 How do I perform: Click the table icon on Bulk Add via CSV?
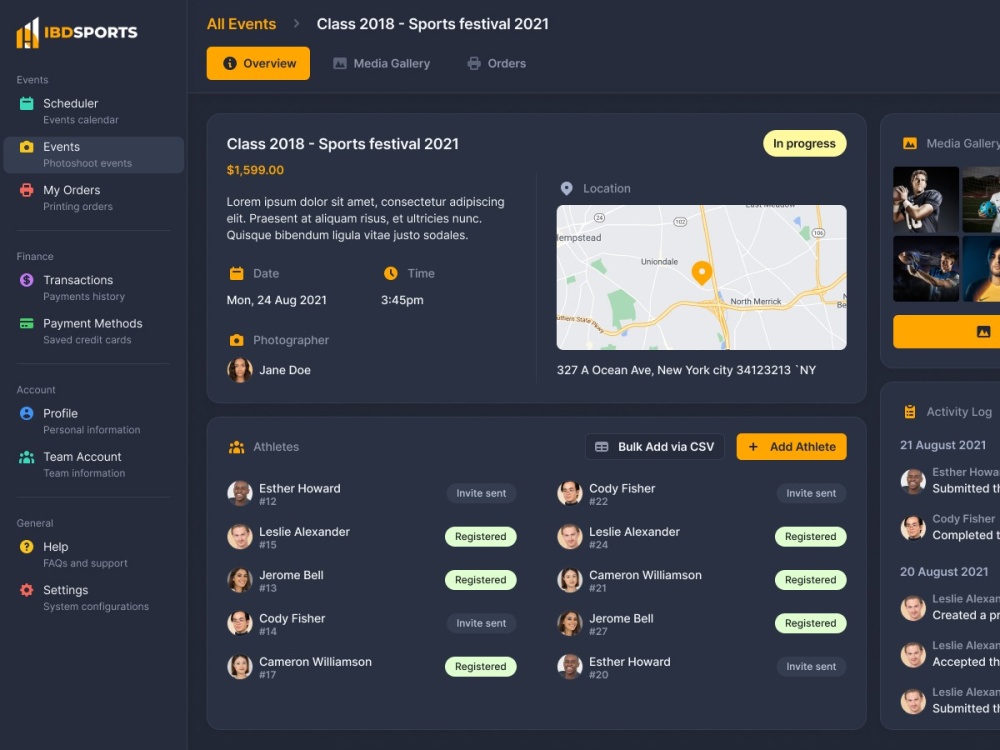(601, 447)
